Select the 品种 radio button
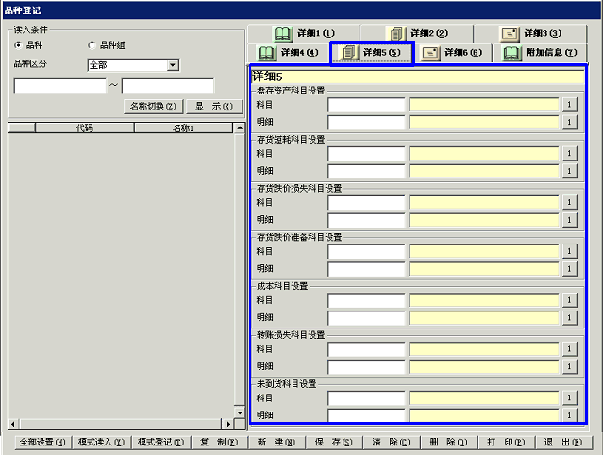Viewport: 603px width, 455px height. (18, 45)
